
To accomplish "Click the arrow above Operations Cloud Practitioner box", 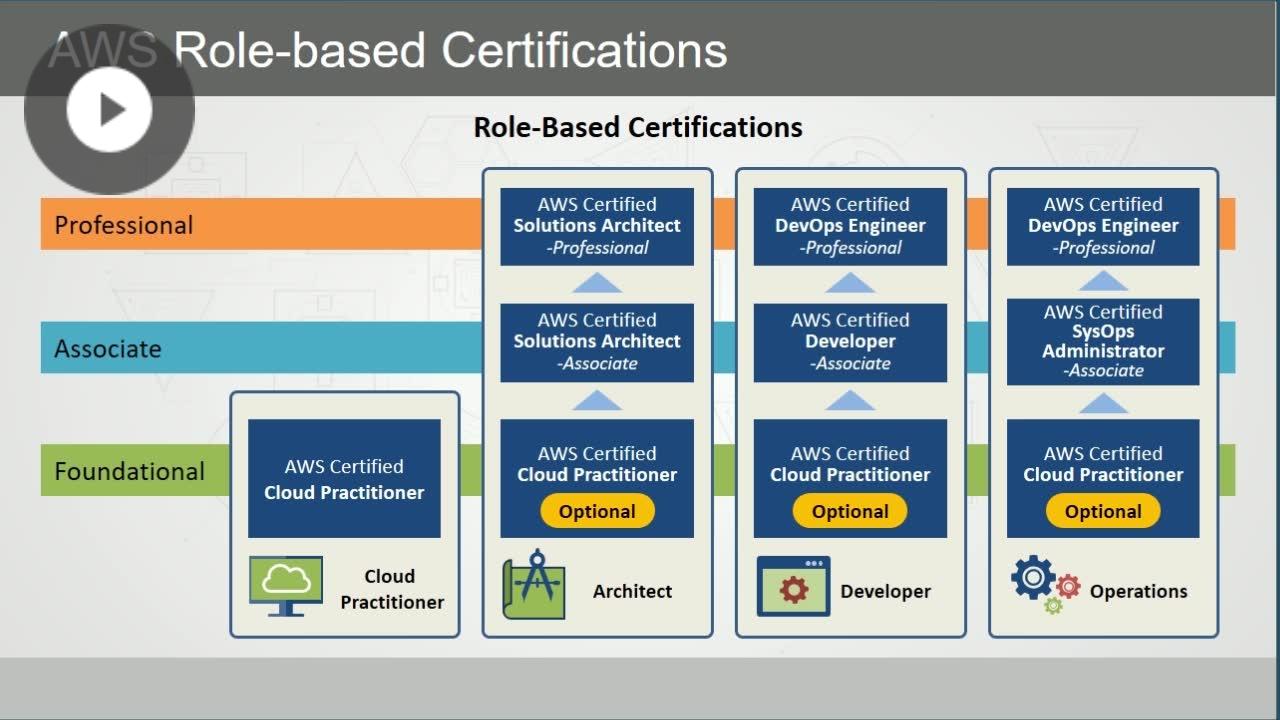I will [1103, 402].
